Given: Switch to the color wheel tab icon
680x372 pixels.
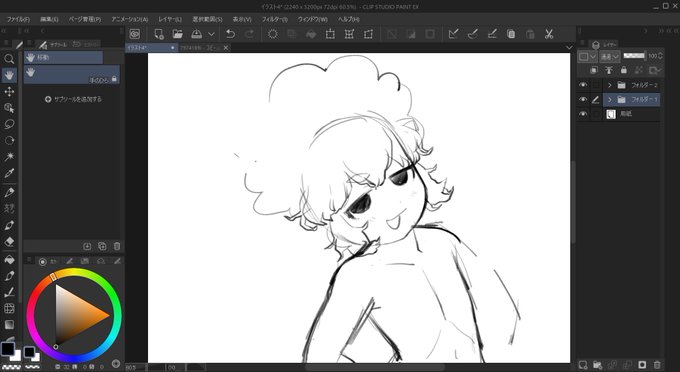Looking at the screenshot, I should coord(42,261).
